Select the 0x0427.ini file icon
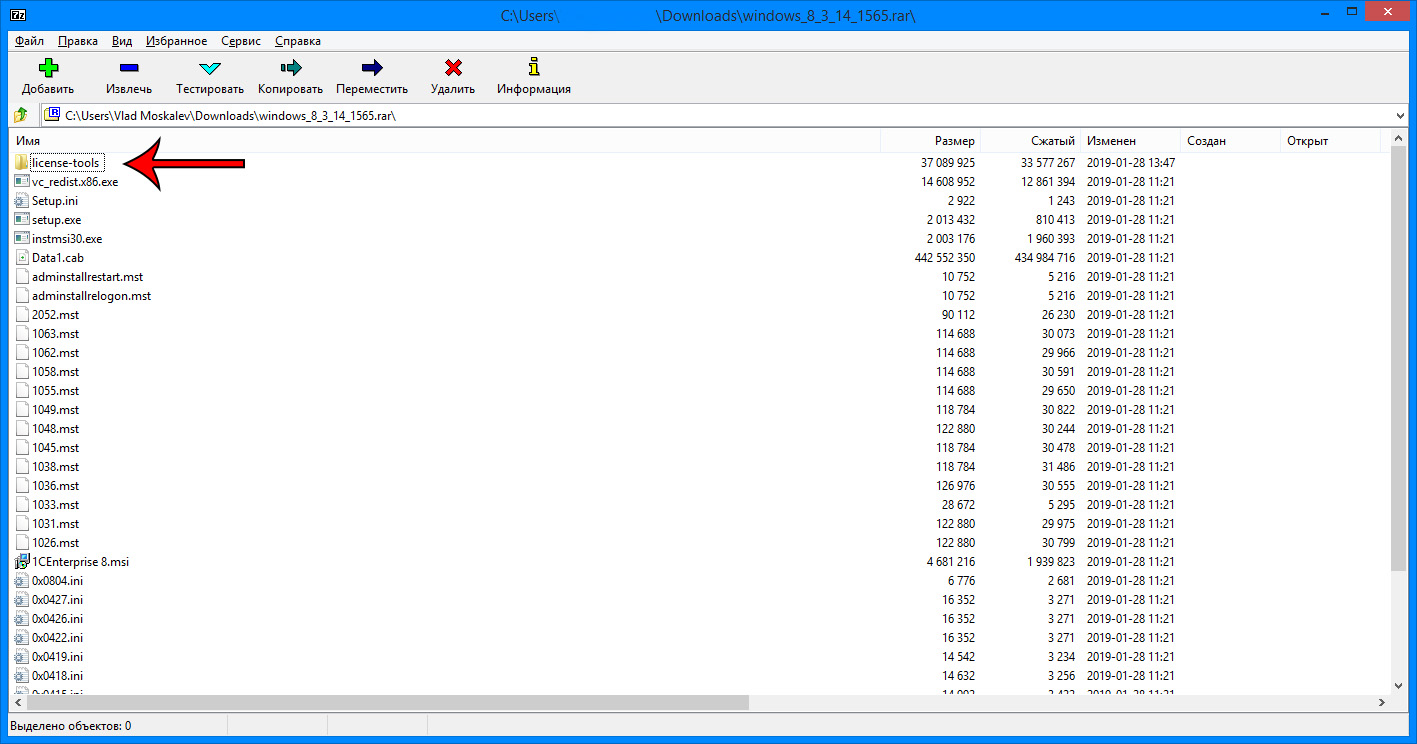 pos(22,599)
